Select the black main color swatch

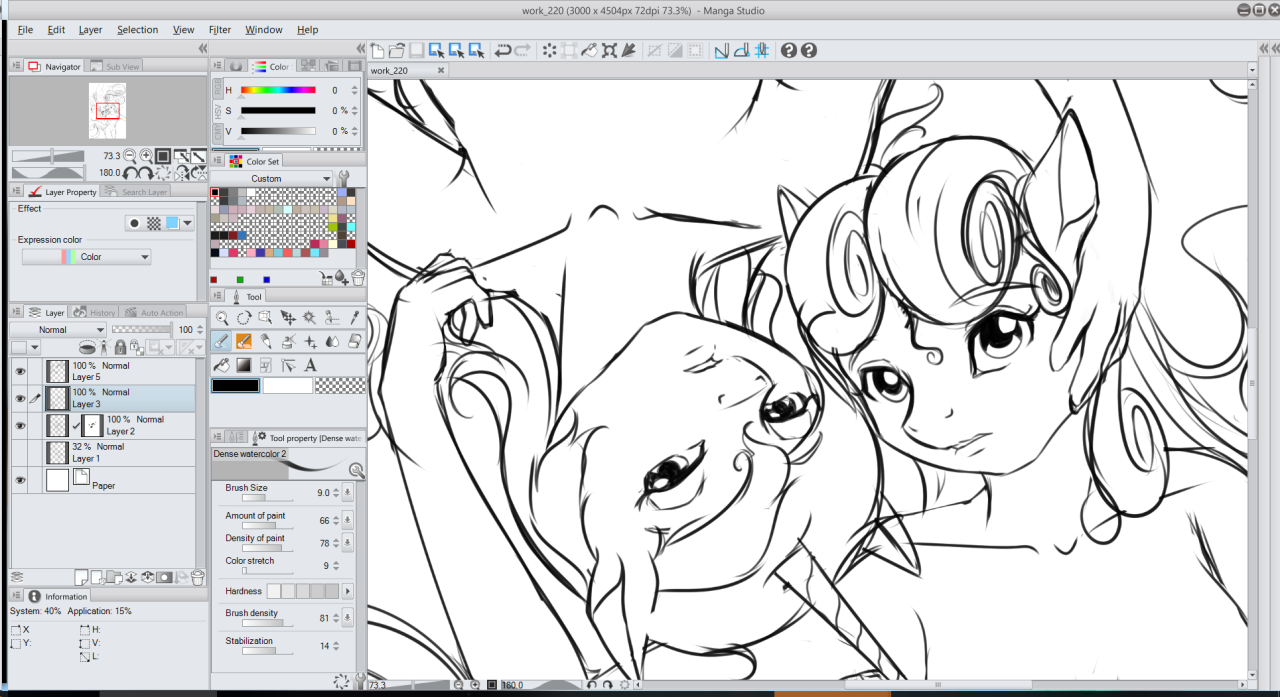(x=235, y=386)
